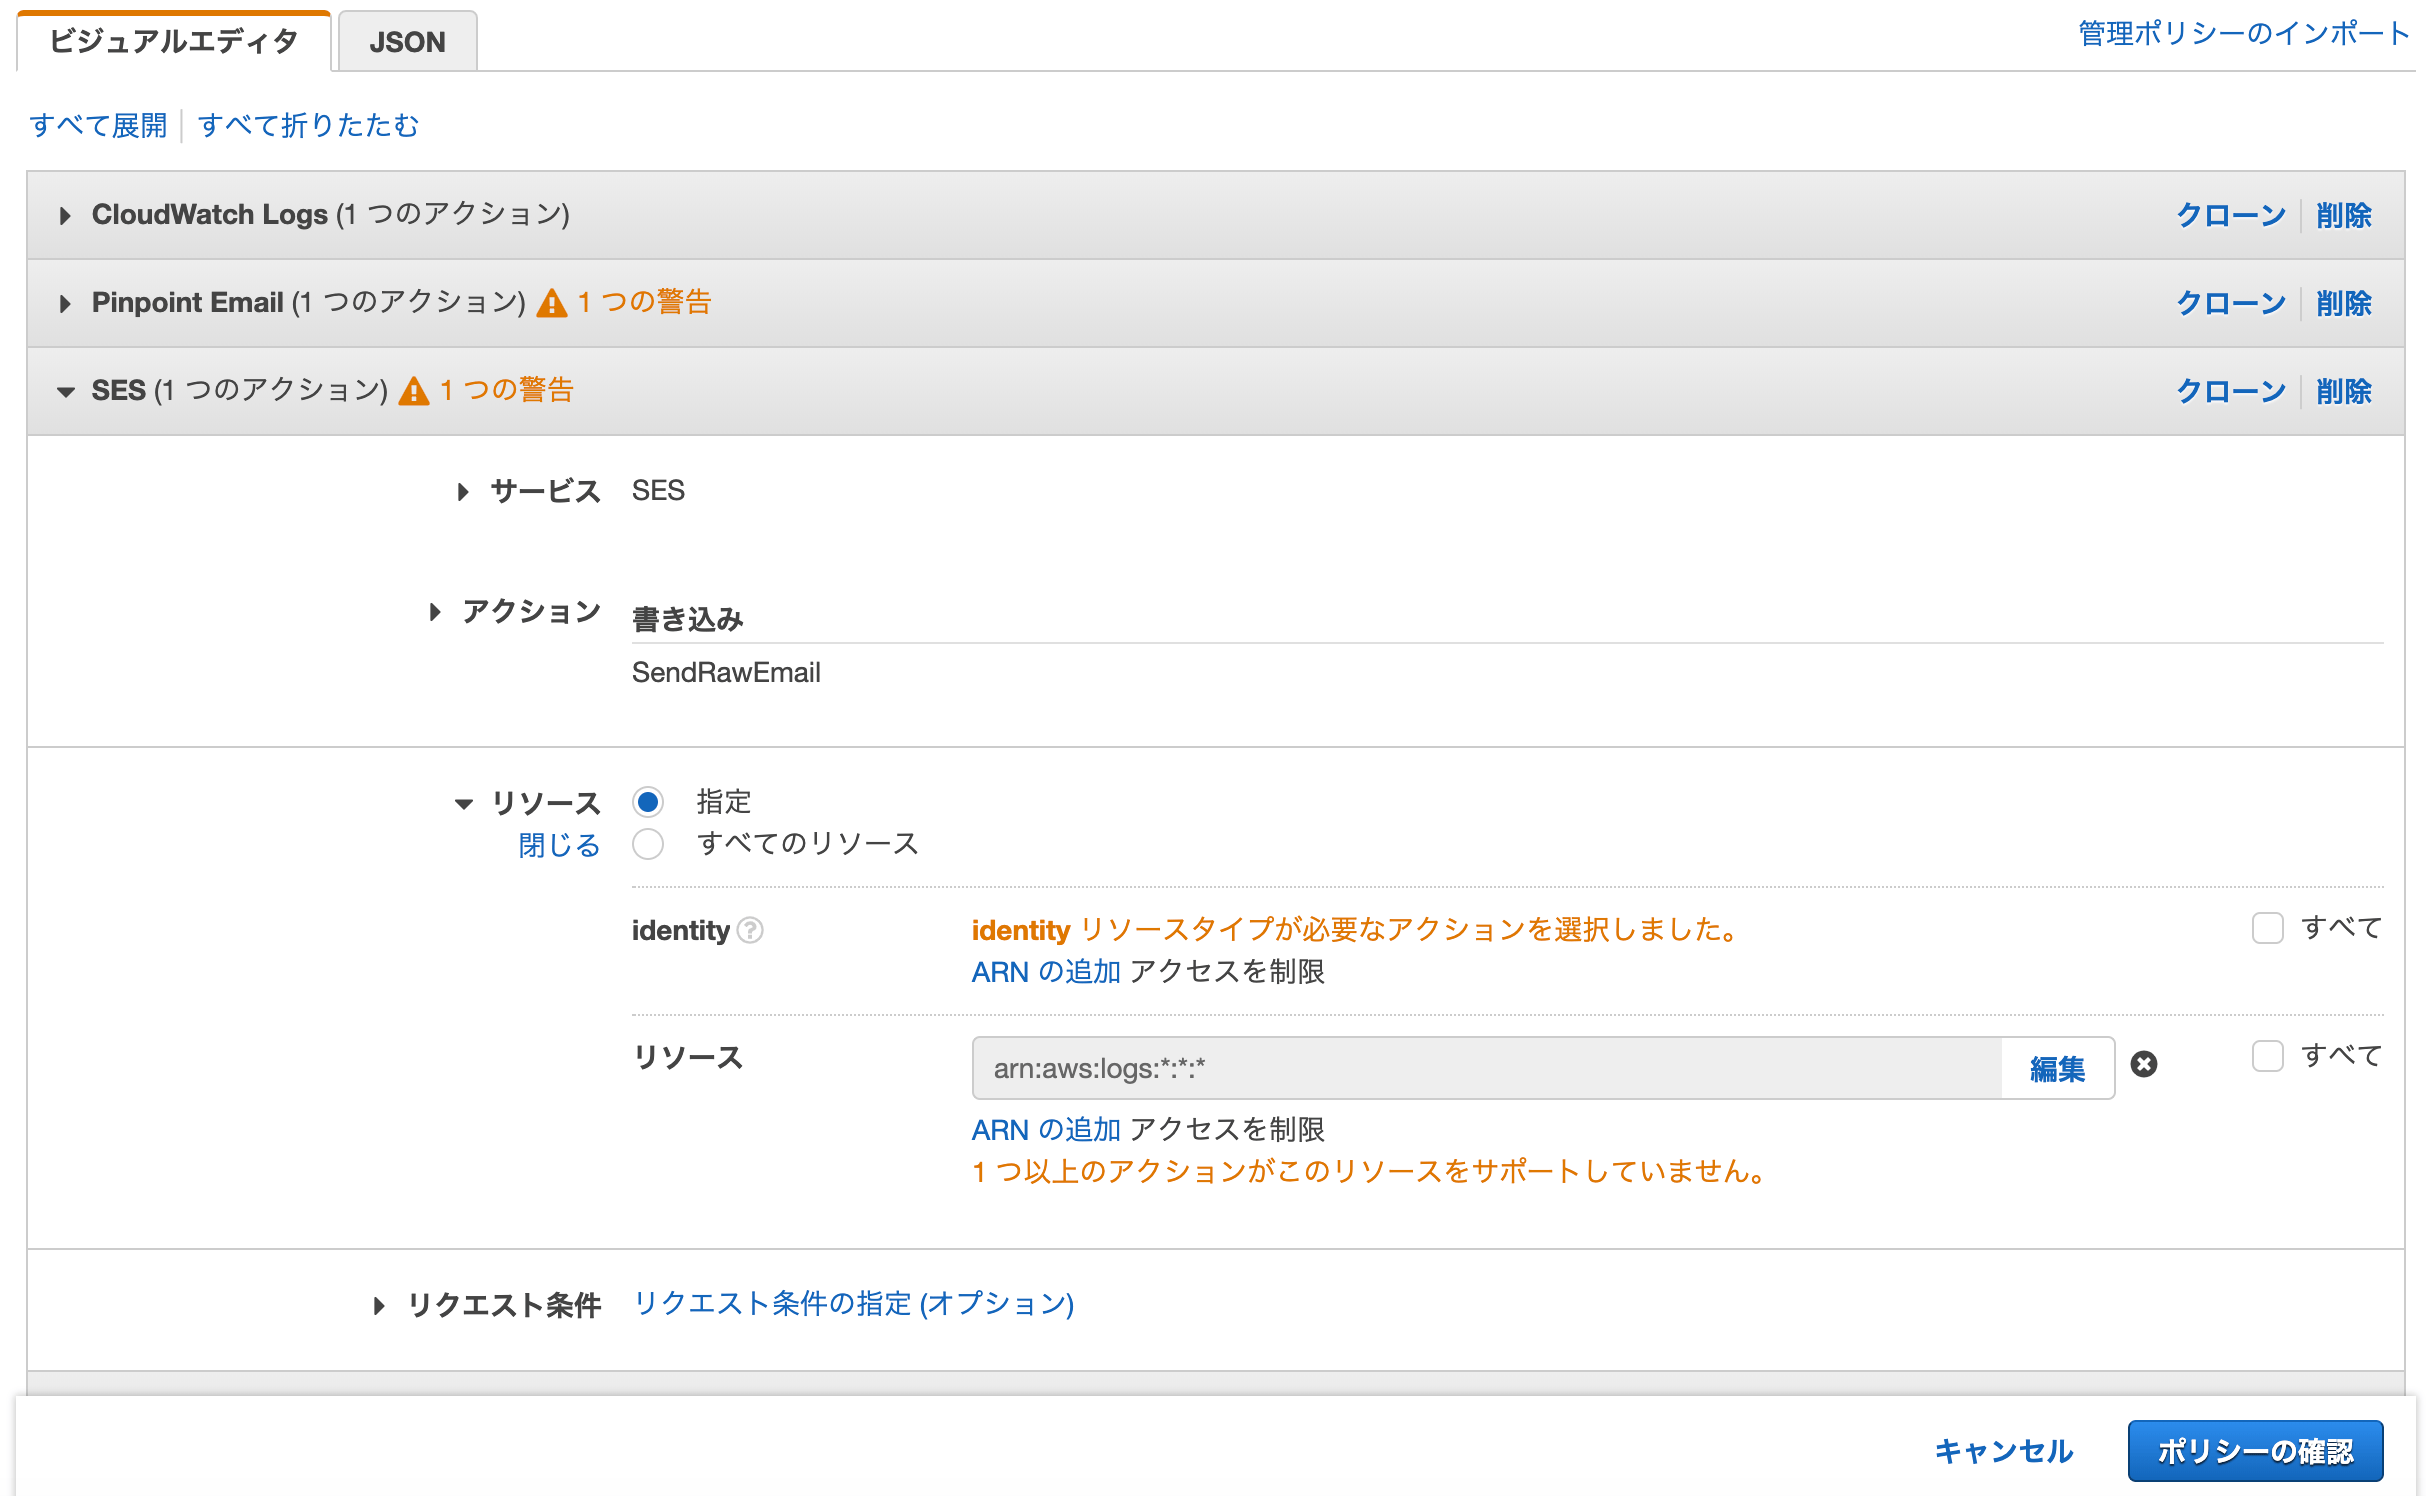Click the 書き込み access level heading
The width and height of the screenshot is (2426, 1496).
688,620
